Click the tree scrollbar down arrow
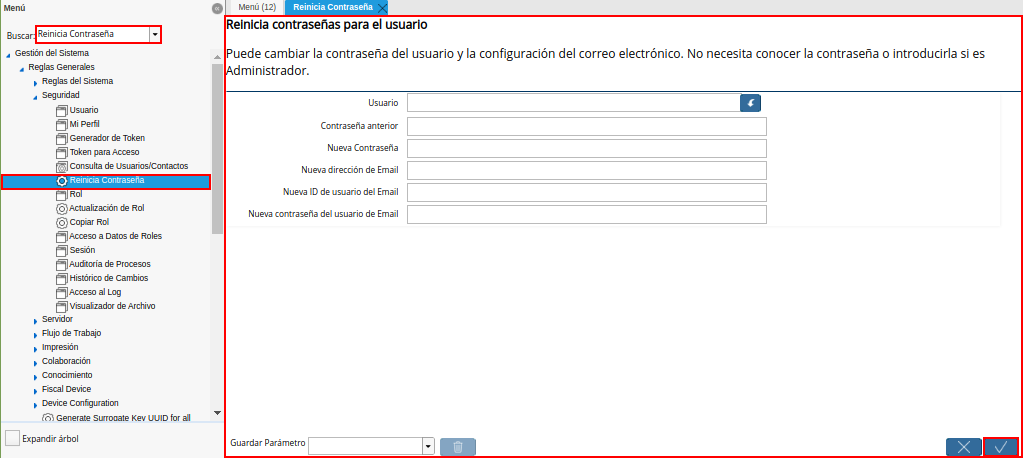The width and height of the screenshot is (1023, 458). pos(217,413)
